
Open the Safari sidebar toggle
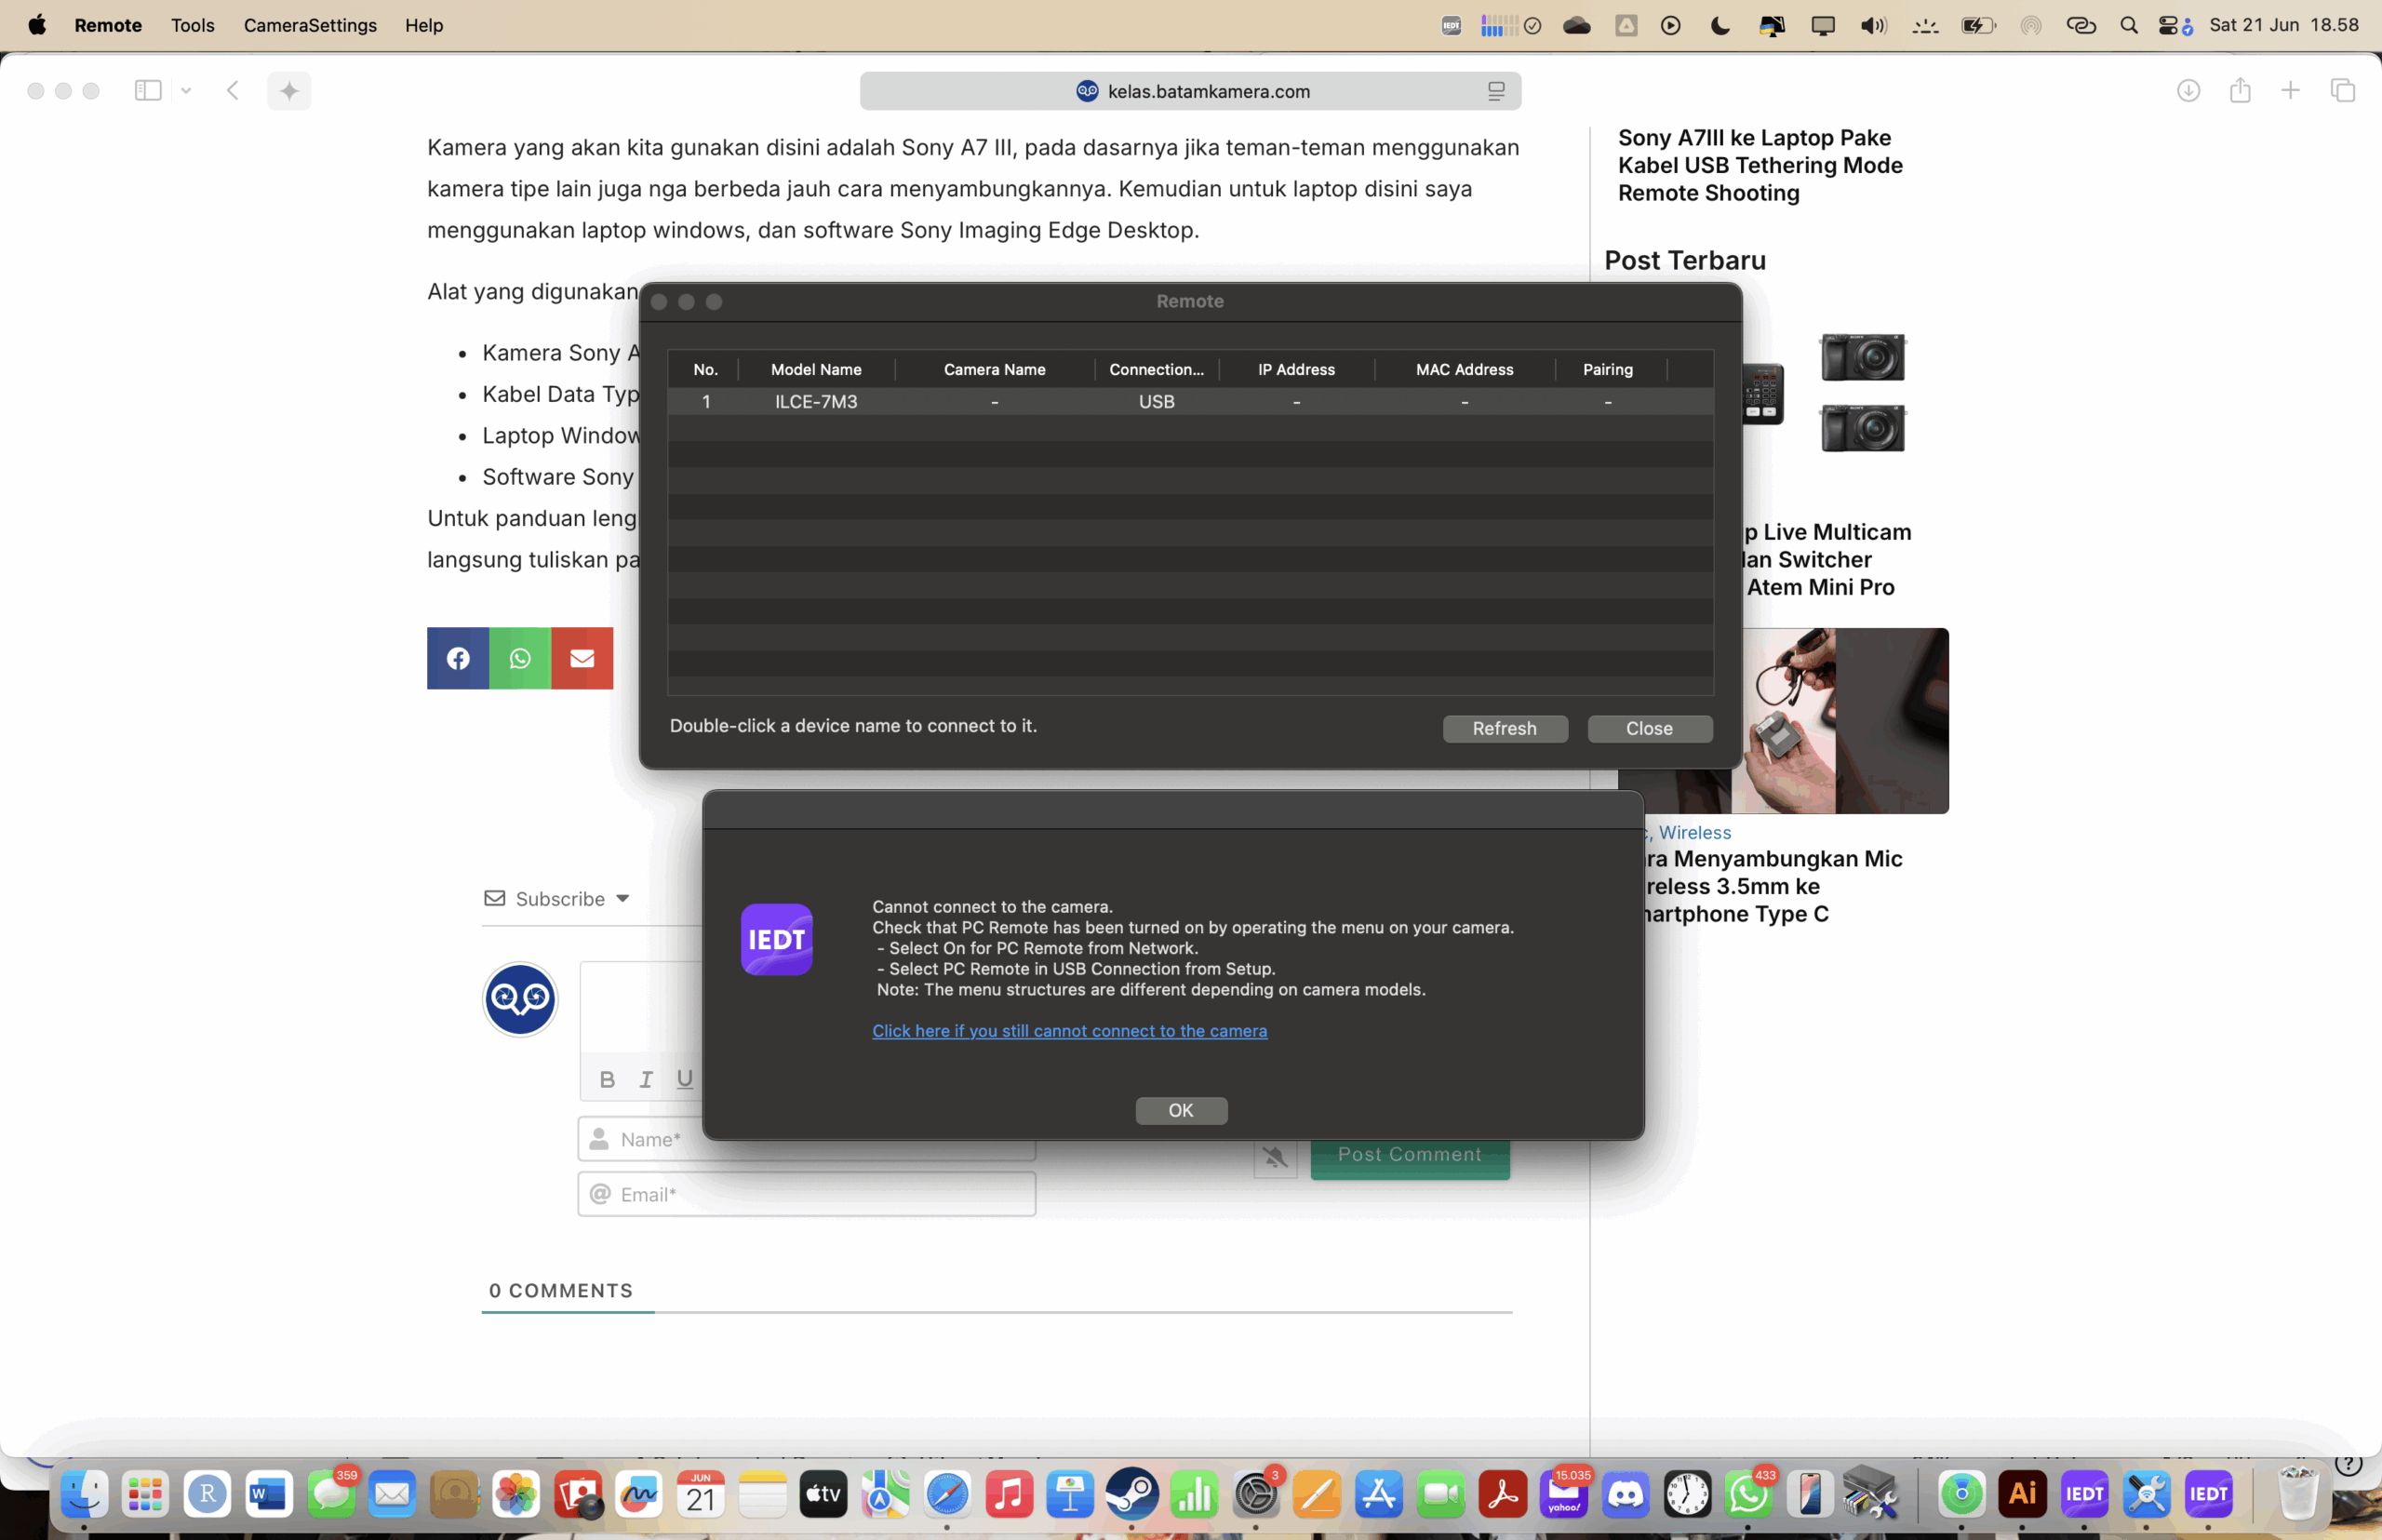point(148,91)
